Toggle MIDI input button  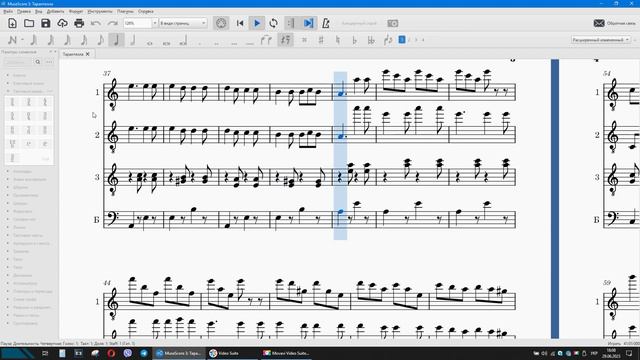tap(221, 23)
